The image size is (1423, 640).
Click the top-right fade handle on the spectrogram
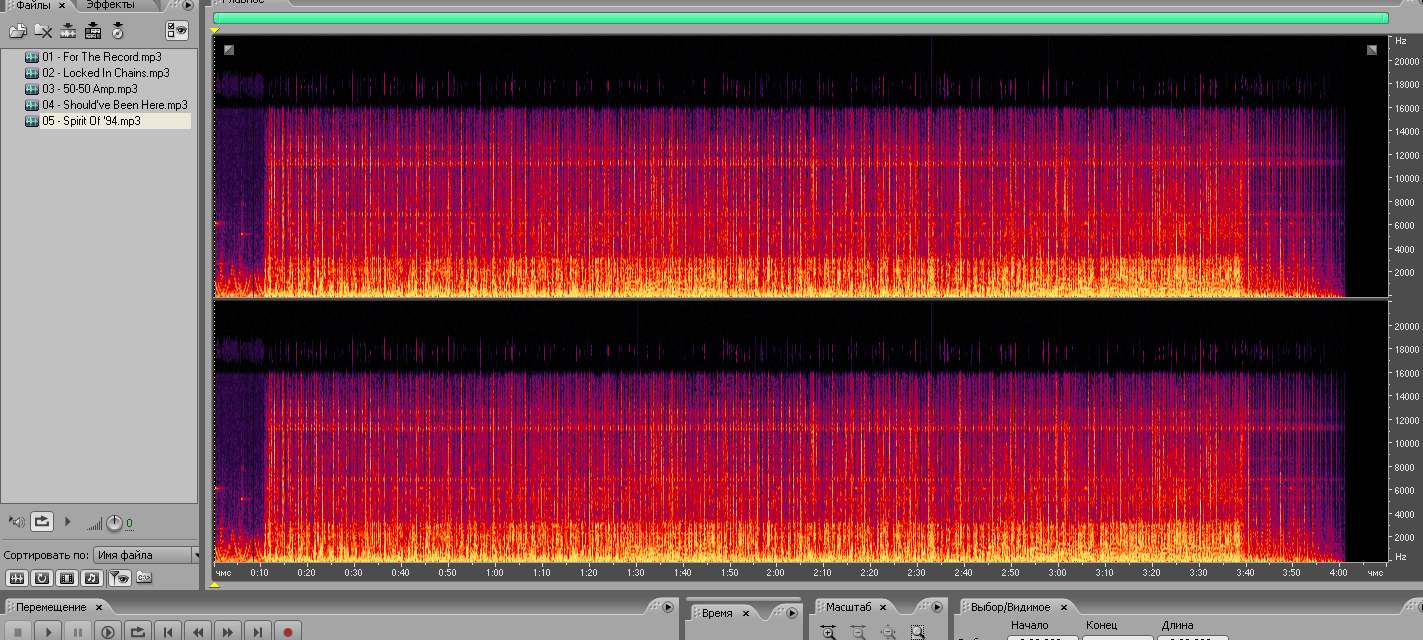coord(1373,50)
